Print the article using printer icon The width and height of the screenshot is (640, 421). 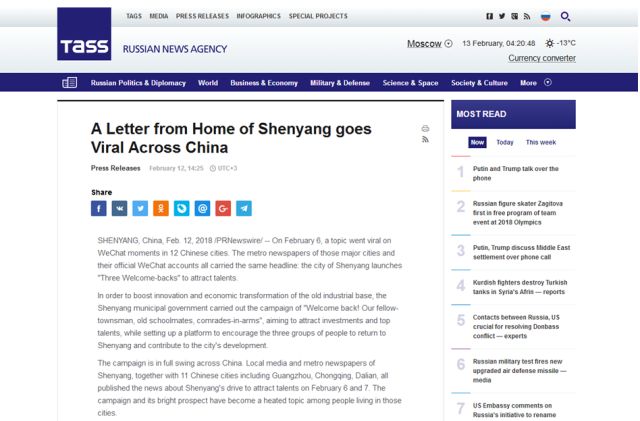point(425,128)
